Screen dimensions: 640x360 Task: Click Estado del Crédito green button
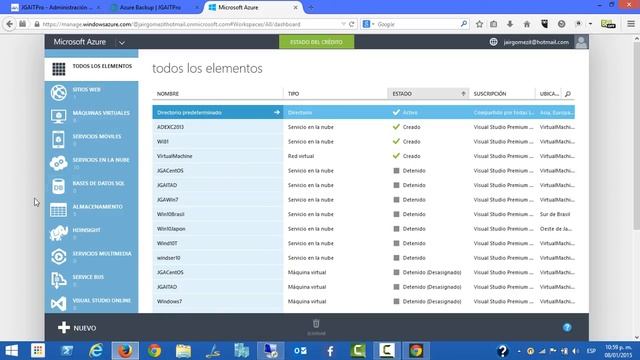316,42
